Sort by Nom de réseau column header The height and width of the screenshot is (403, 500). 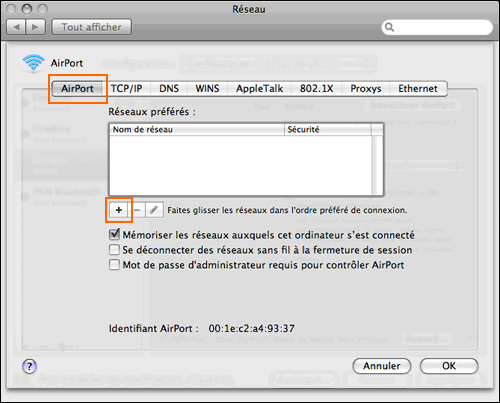197,130
